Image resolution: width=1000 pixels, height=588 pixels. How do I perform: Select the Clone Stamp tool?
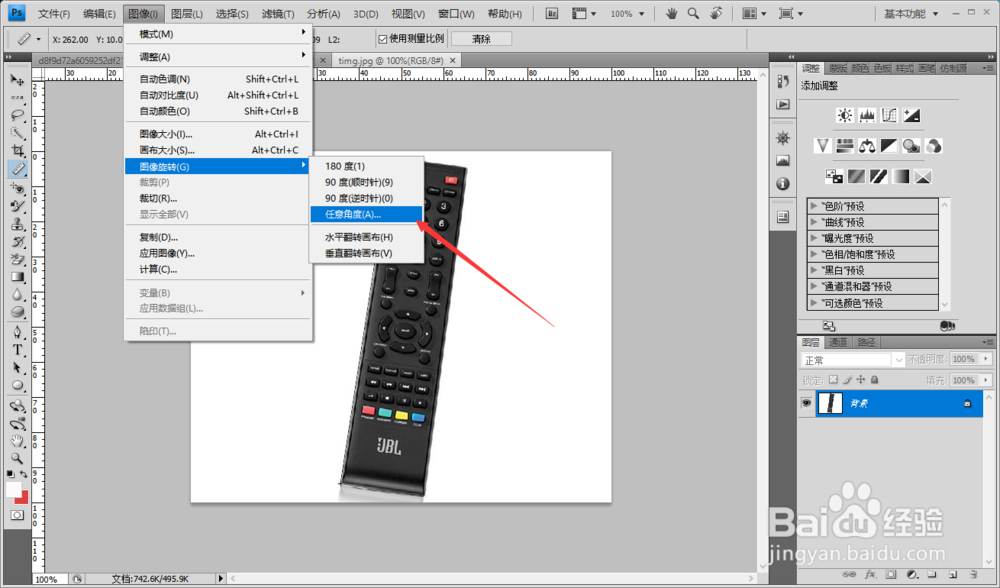coord(17,224)
